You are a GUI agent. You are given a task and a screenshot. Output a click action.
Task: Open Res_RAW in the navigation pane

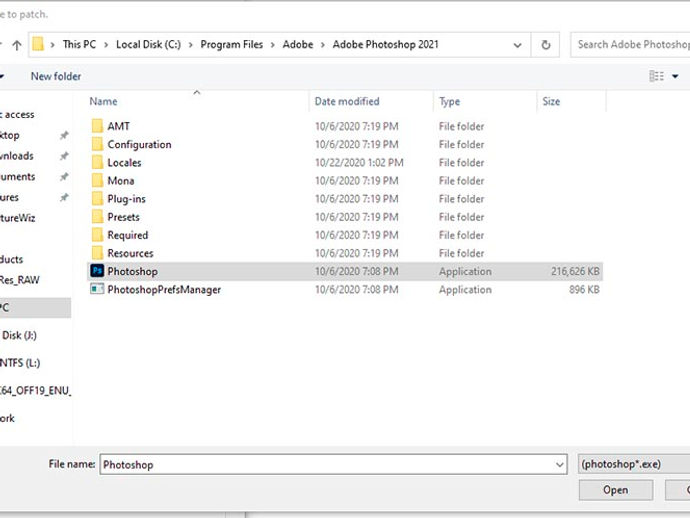[19, 280]
